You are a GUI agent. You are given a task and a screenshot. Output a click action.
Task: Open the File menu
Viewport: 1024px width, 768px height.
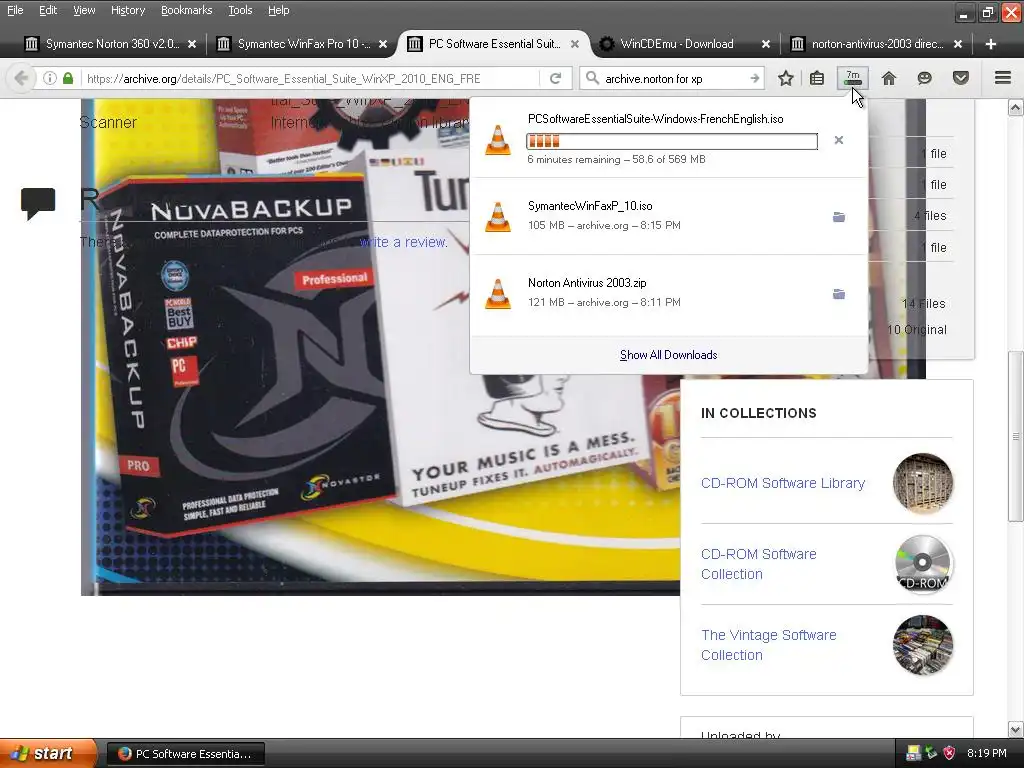point(15,10)
